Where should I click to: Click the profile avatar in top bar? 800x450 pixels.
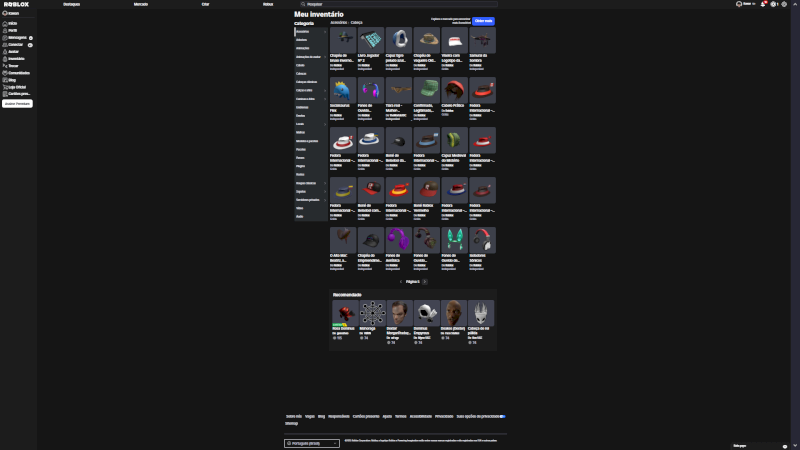click(739, 4)
